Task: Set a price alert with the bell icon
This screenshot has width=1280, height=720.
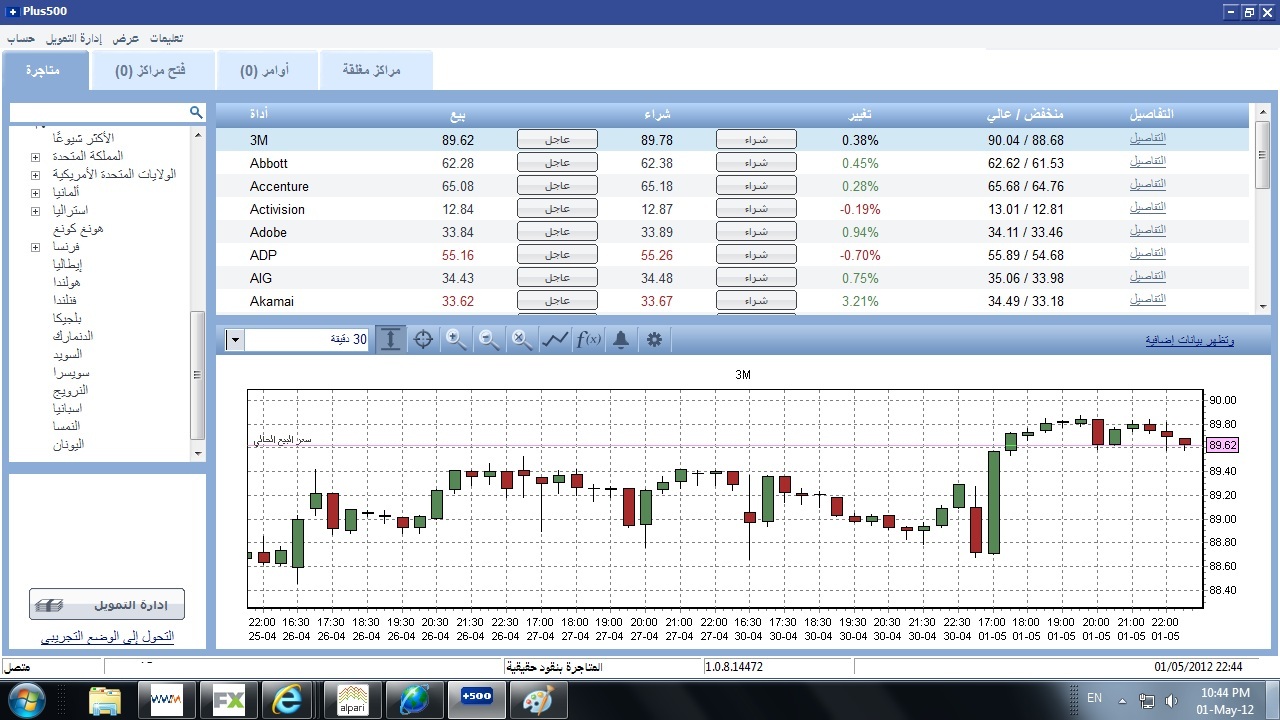Action: [x=621, y=340]
